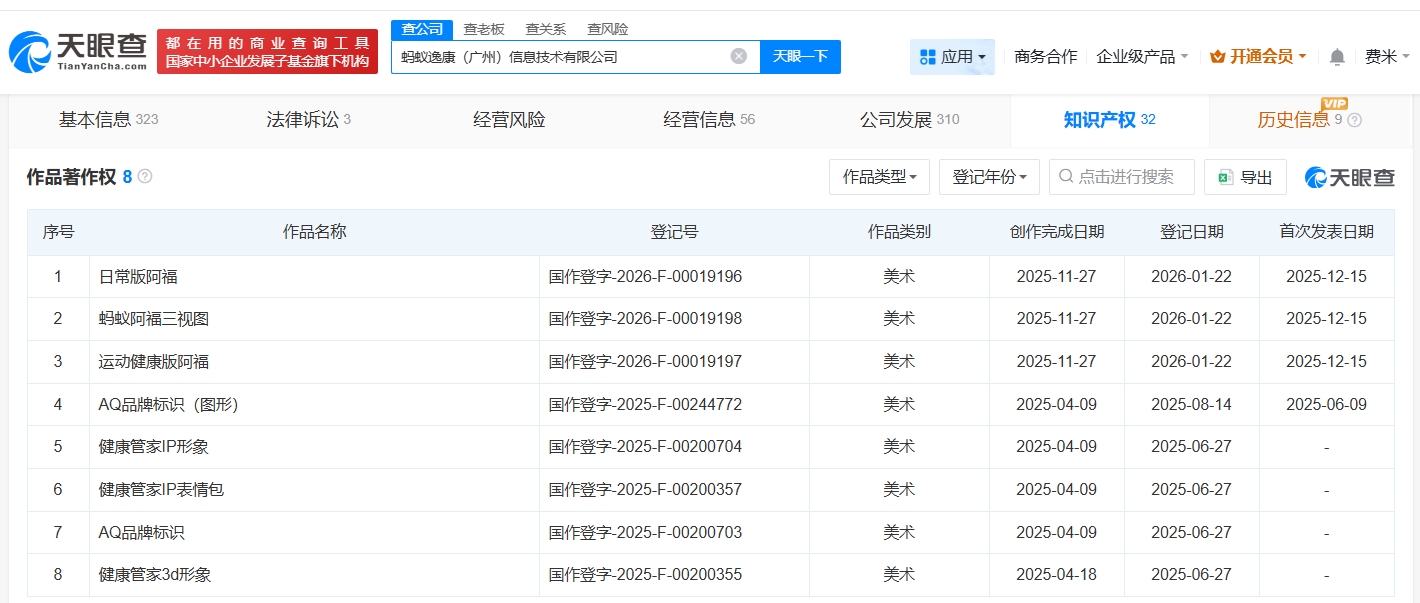This screenshot has width=1420, height=603.
Task: Open the 商务合作 link
Action: point(1045,57)
